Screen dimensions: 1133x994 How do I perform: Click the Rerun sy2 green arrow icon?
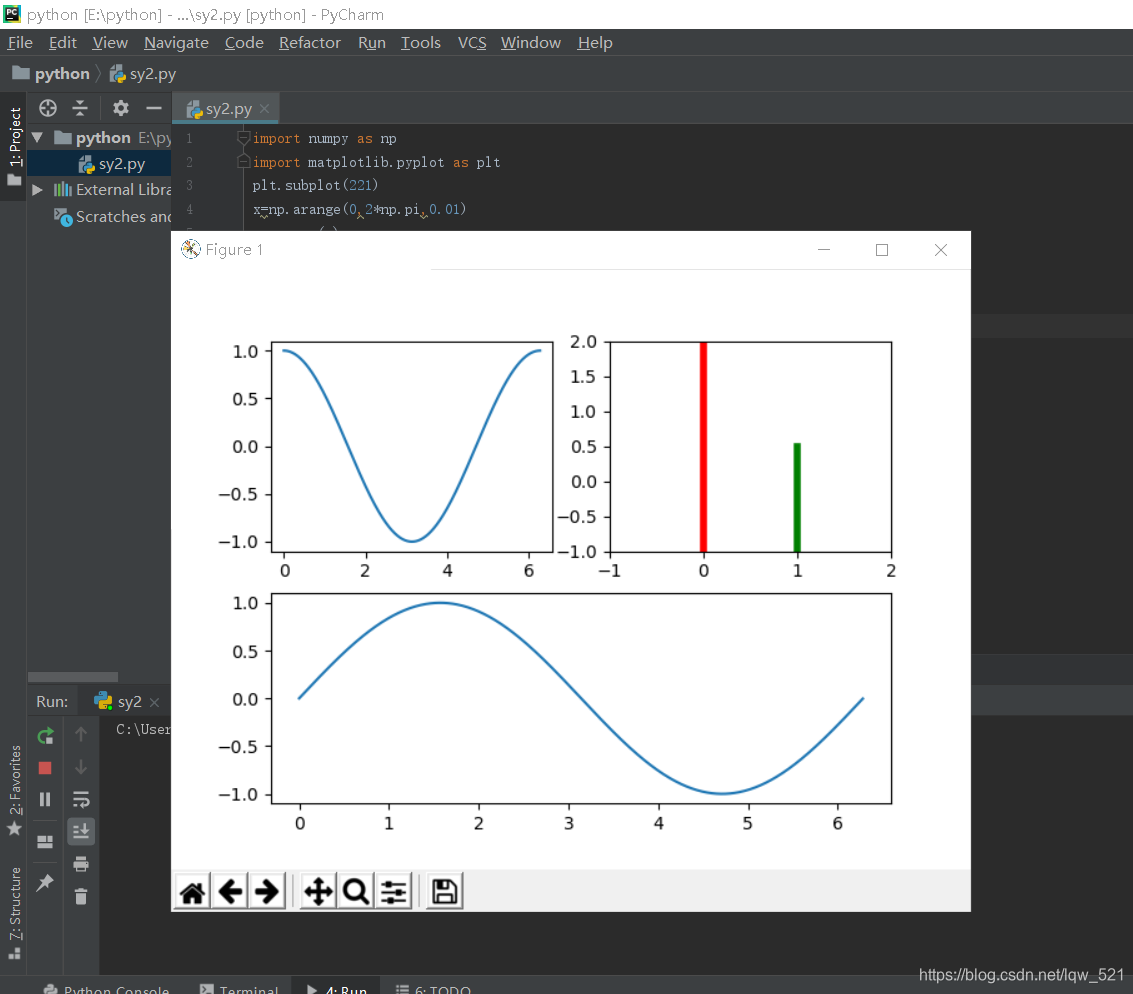pyautogui.click(x=45, y=735)
